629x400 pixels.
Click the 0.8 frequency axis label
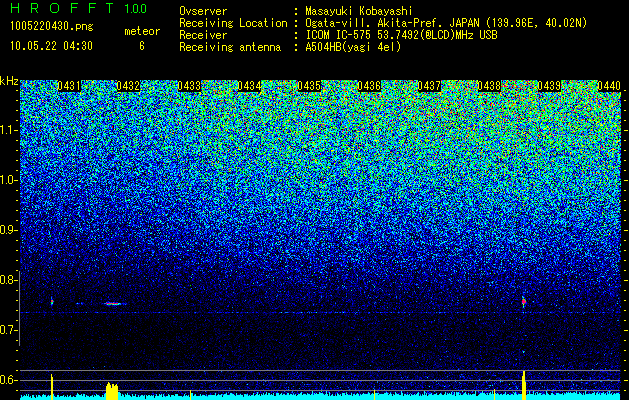(x=9, y=280)
